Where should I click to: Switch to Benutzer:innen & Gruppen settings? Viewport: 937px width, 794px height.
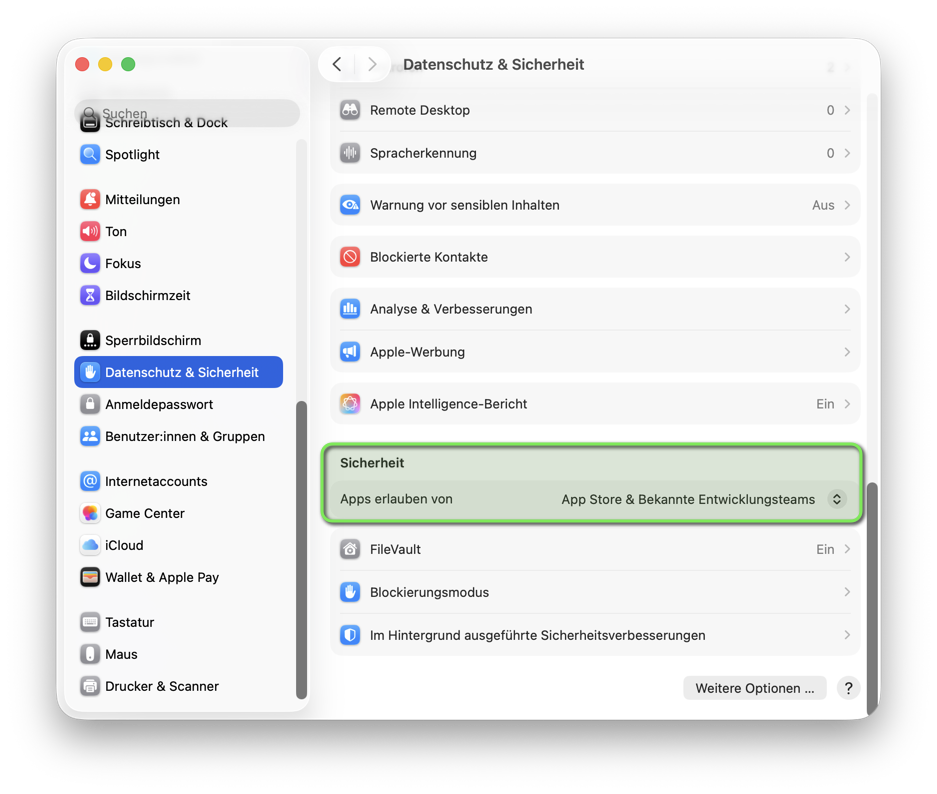coord(185,437)
